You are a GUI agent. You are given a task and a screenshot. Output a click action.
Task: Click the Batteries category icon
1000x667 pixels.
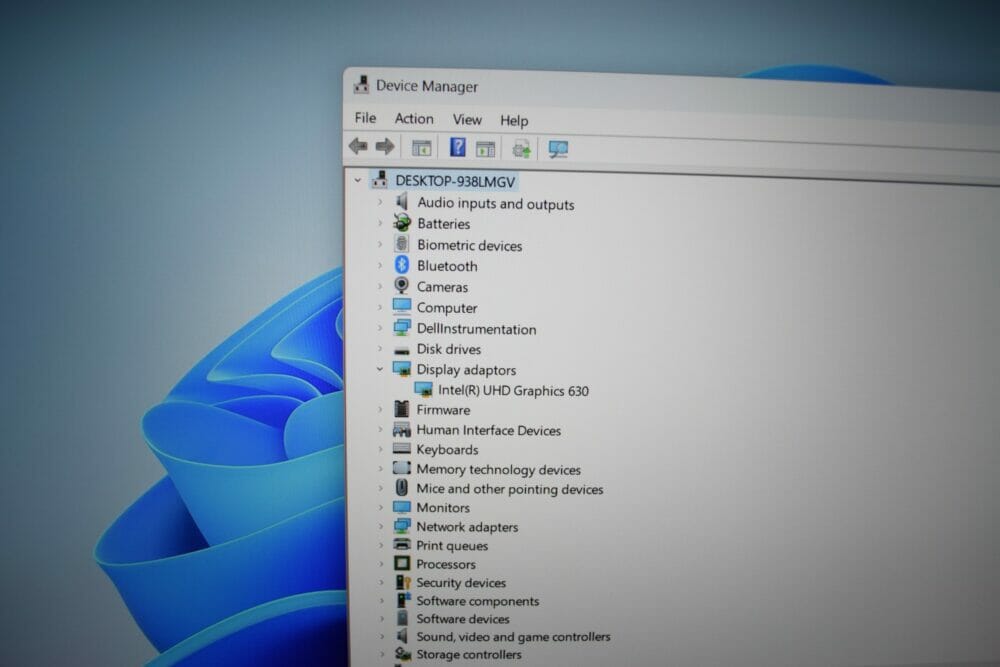[x=402, y=223]
